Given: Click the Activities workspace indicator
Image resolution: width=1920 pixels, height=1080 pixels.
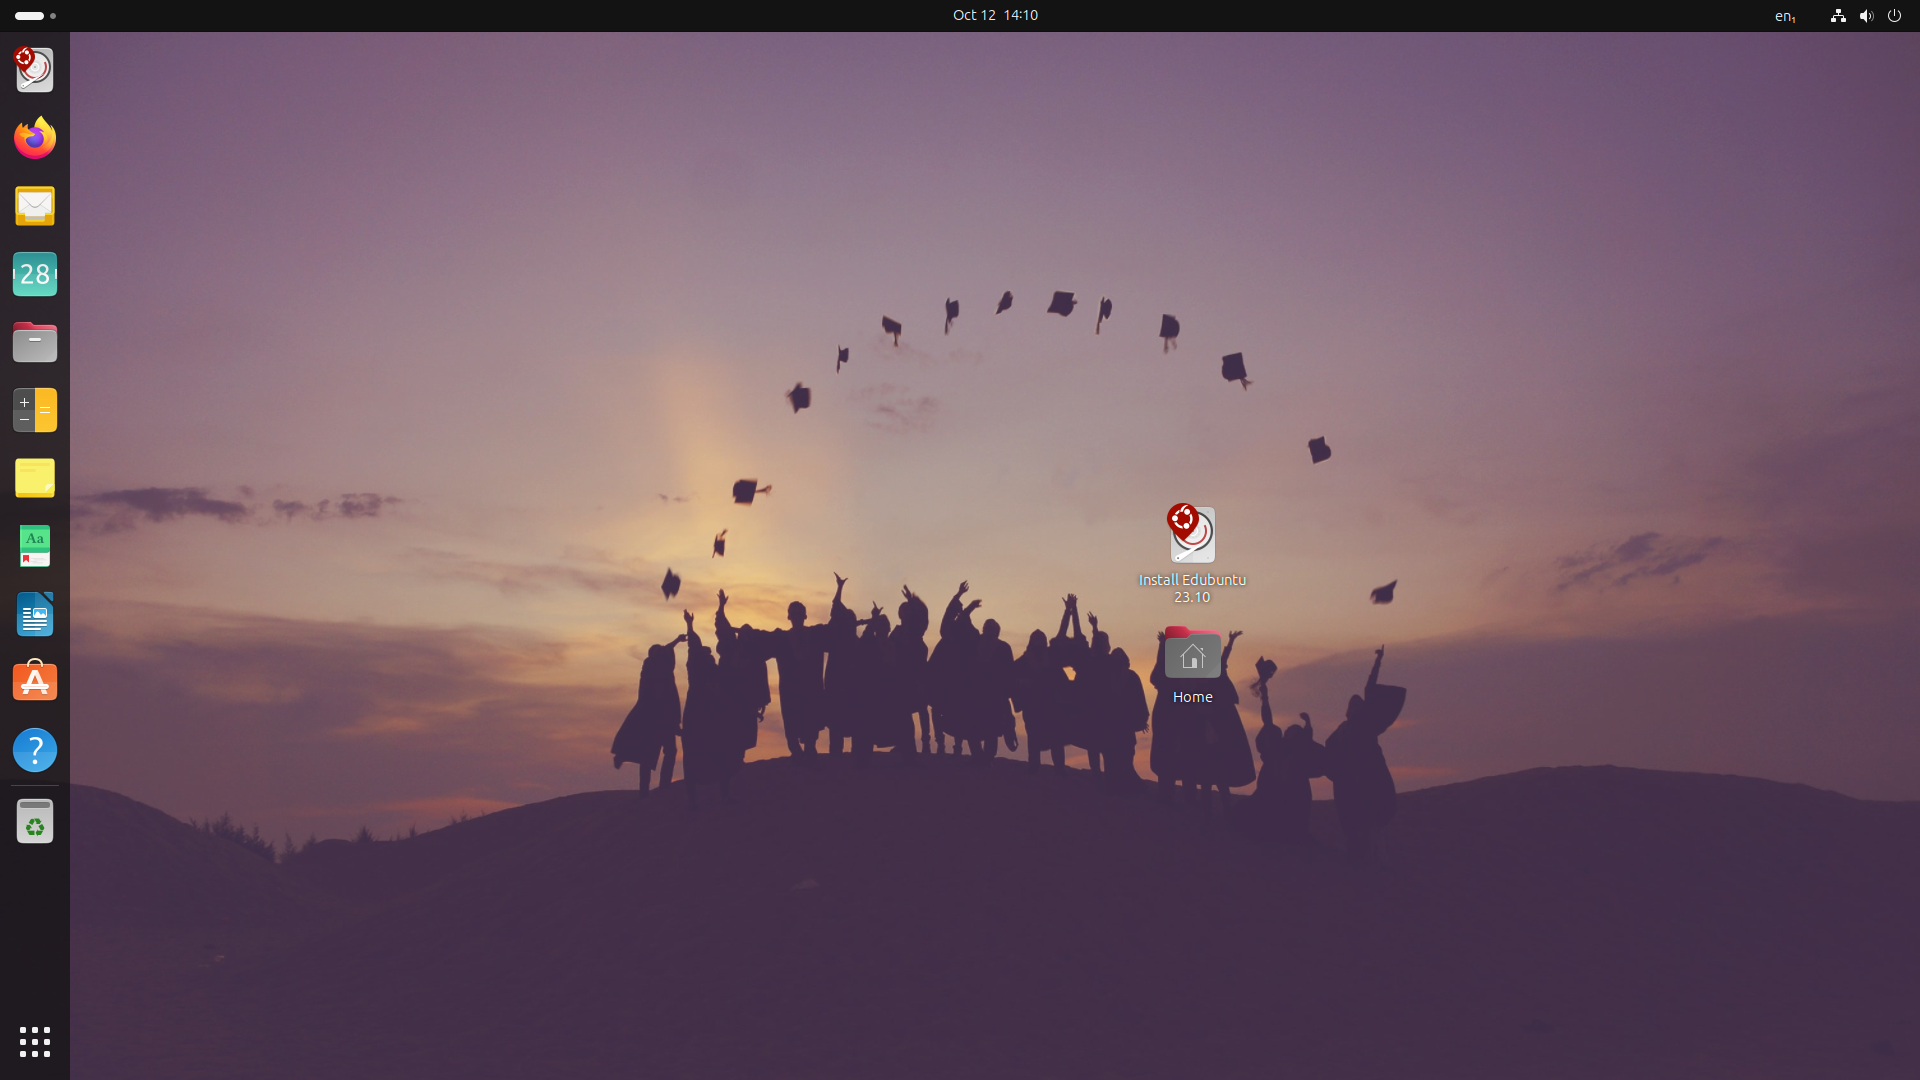Looking at the screenshot, I should pyautogui.click(x=35, y=16).
